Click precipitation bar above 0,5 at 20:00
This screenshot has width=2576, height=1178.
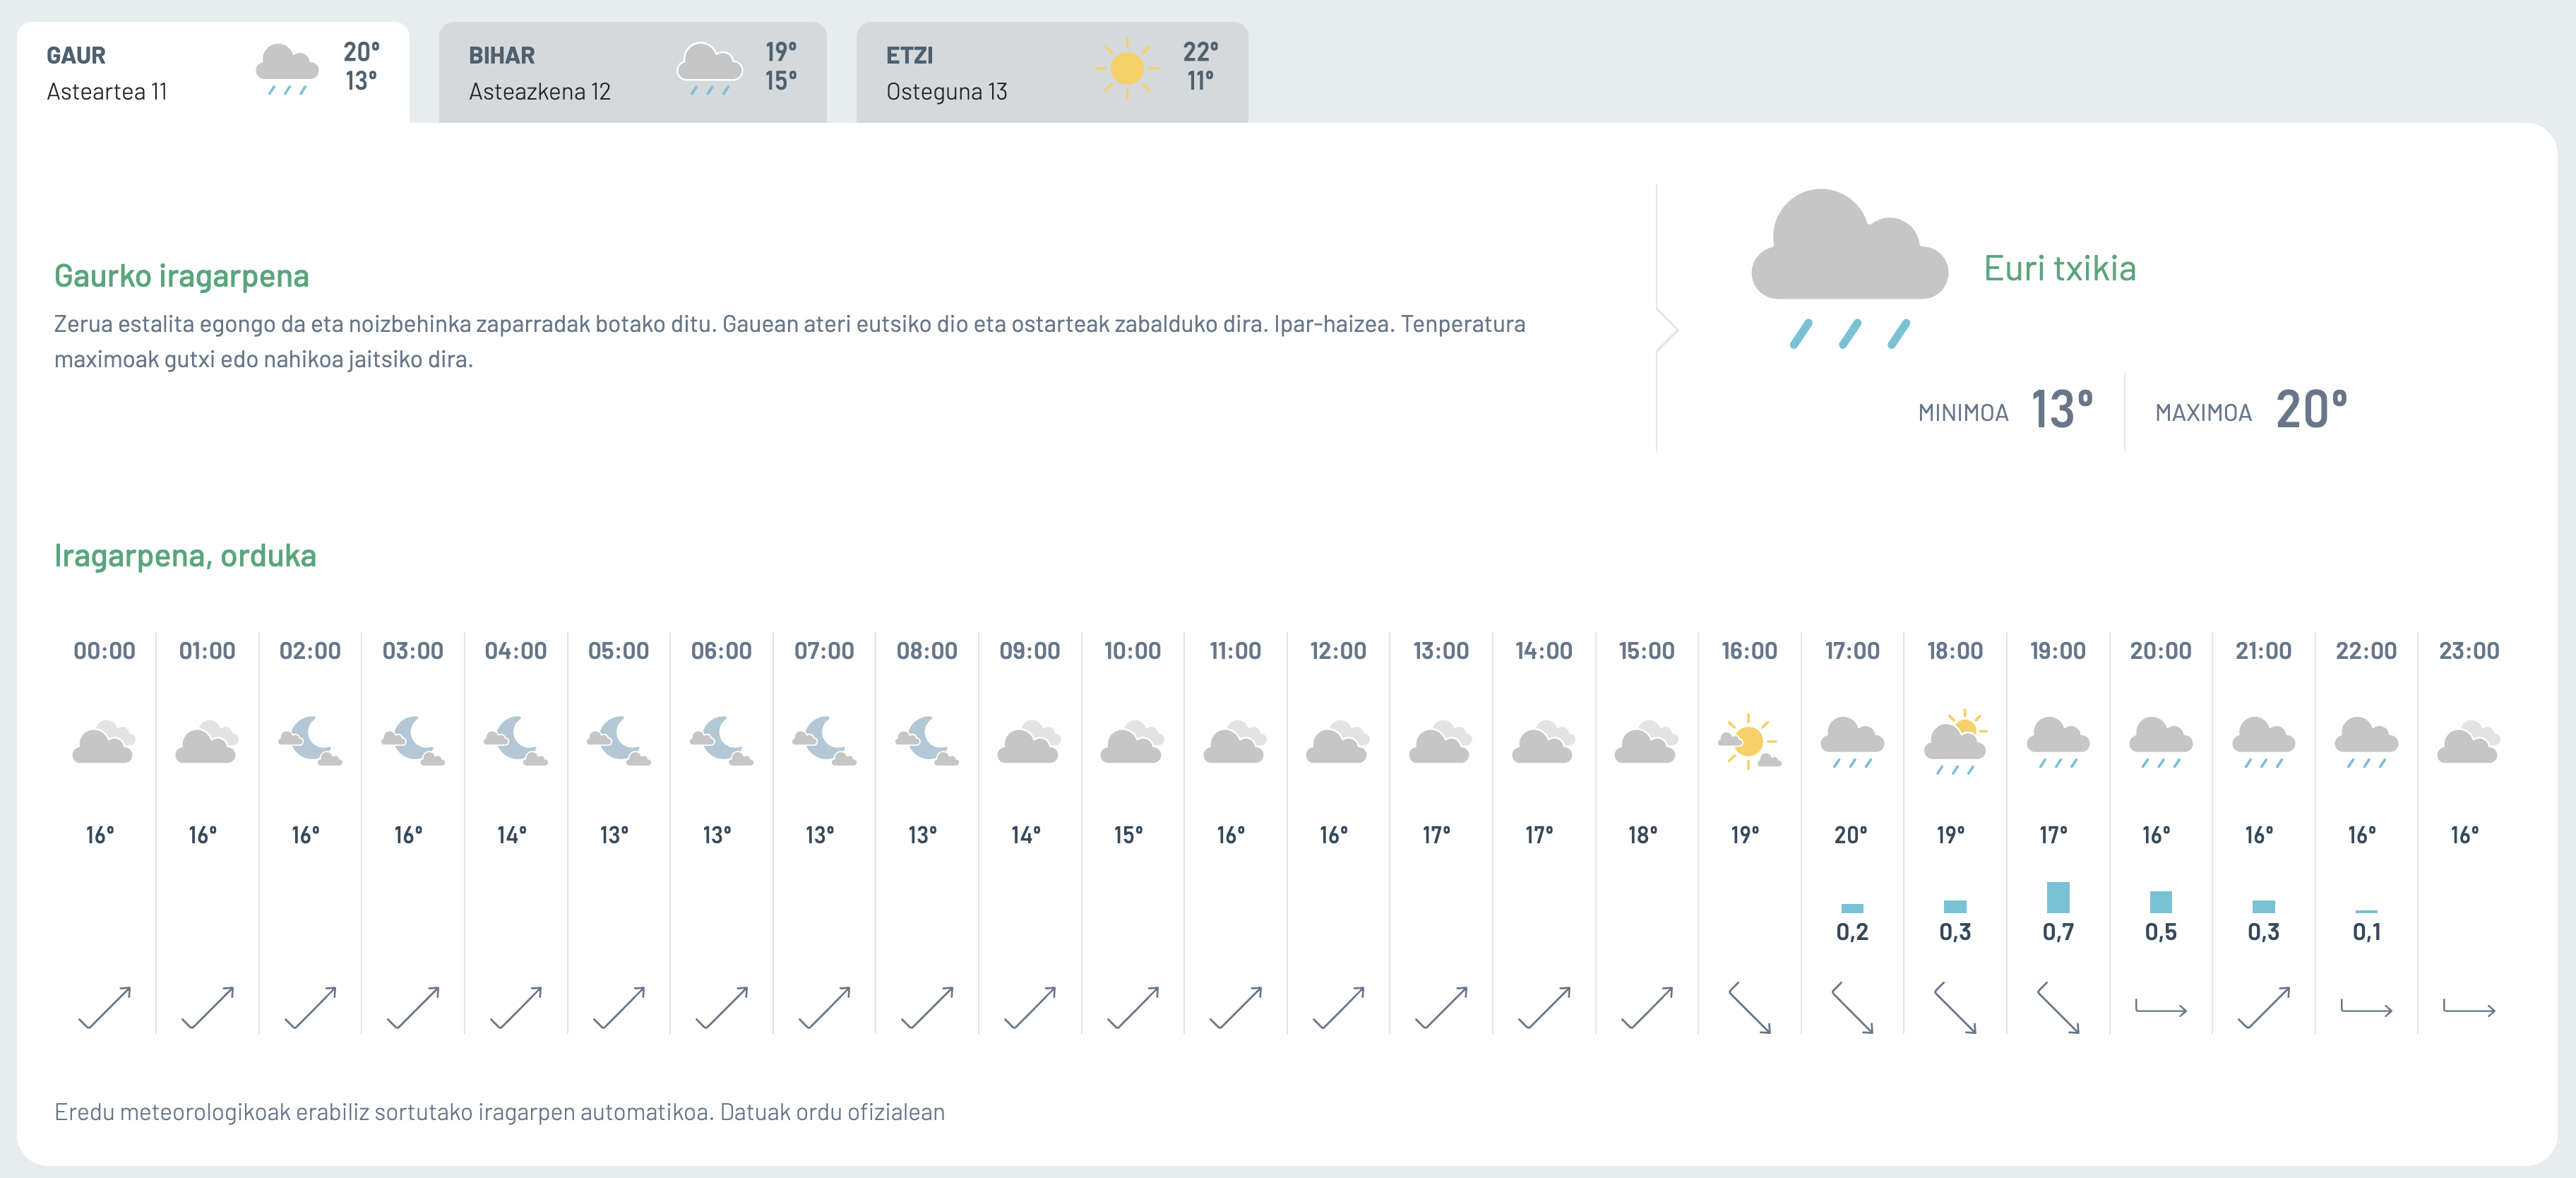(x=2161, y=902)
